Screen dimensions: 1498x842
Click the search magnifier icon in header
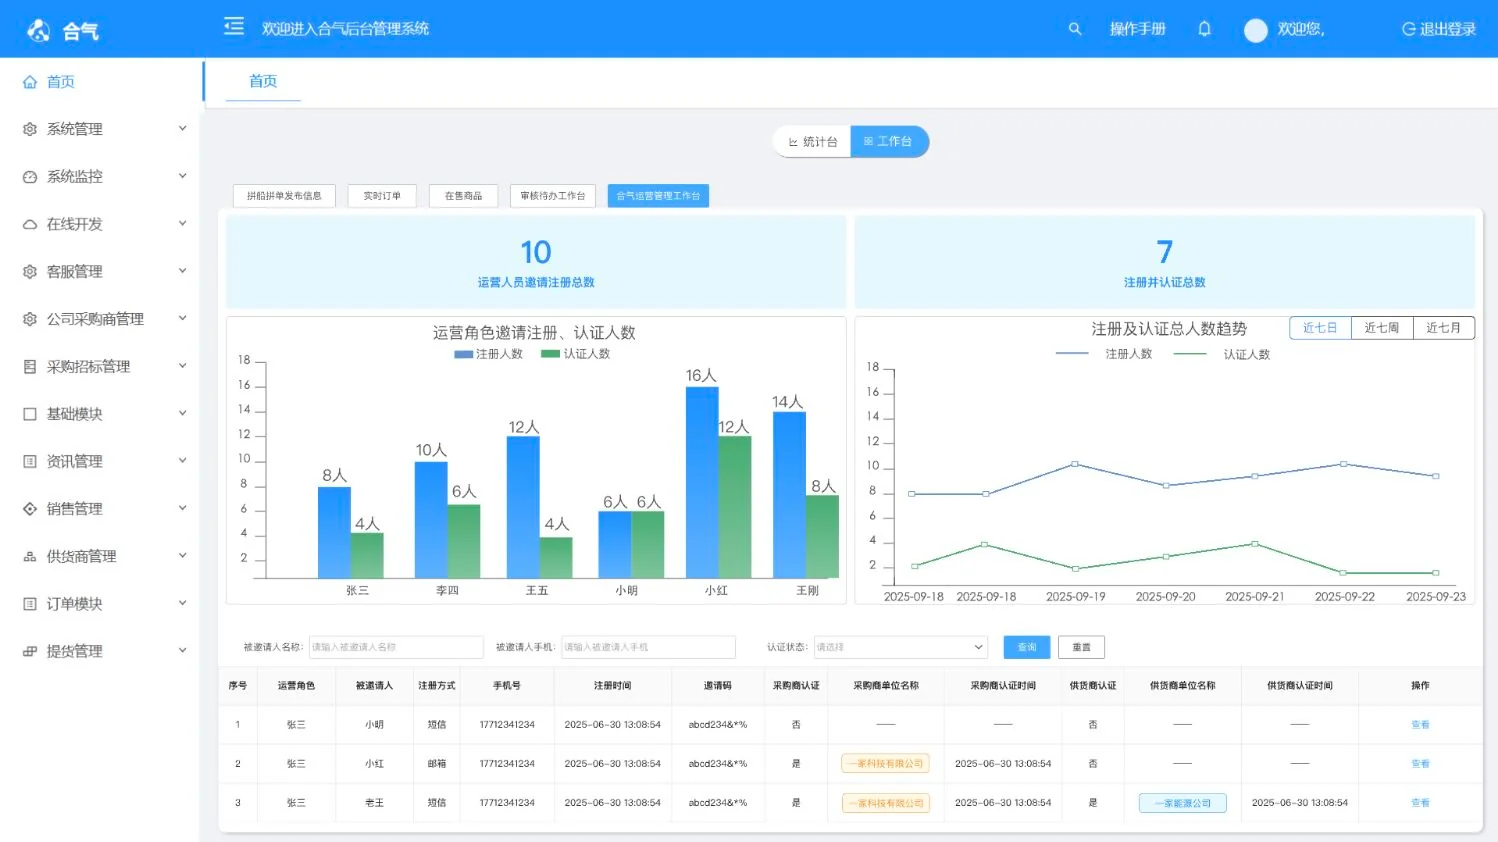click(1075, 29)
